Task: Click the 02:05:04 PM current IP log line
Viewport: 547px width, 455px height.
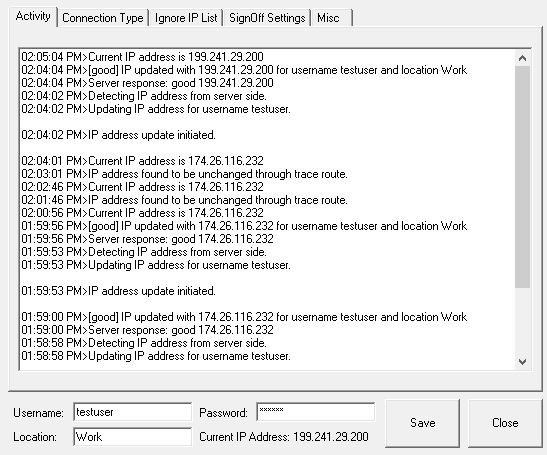Action: pyautogui.click(x=142, y=57)
